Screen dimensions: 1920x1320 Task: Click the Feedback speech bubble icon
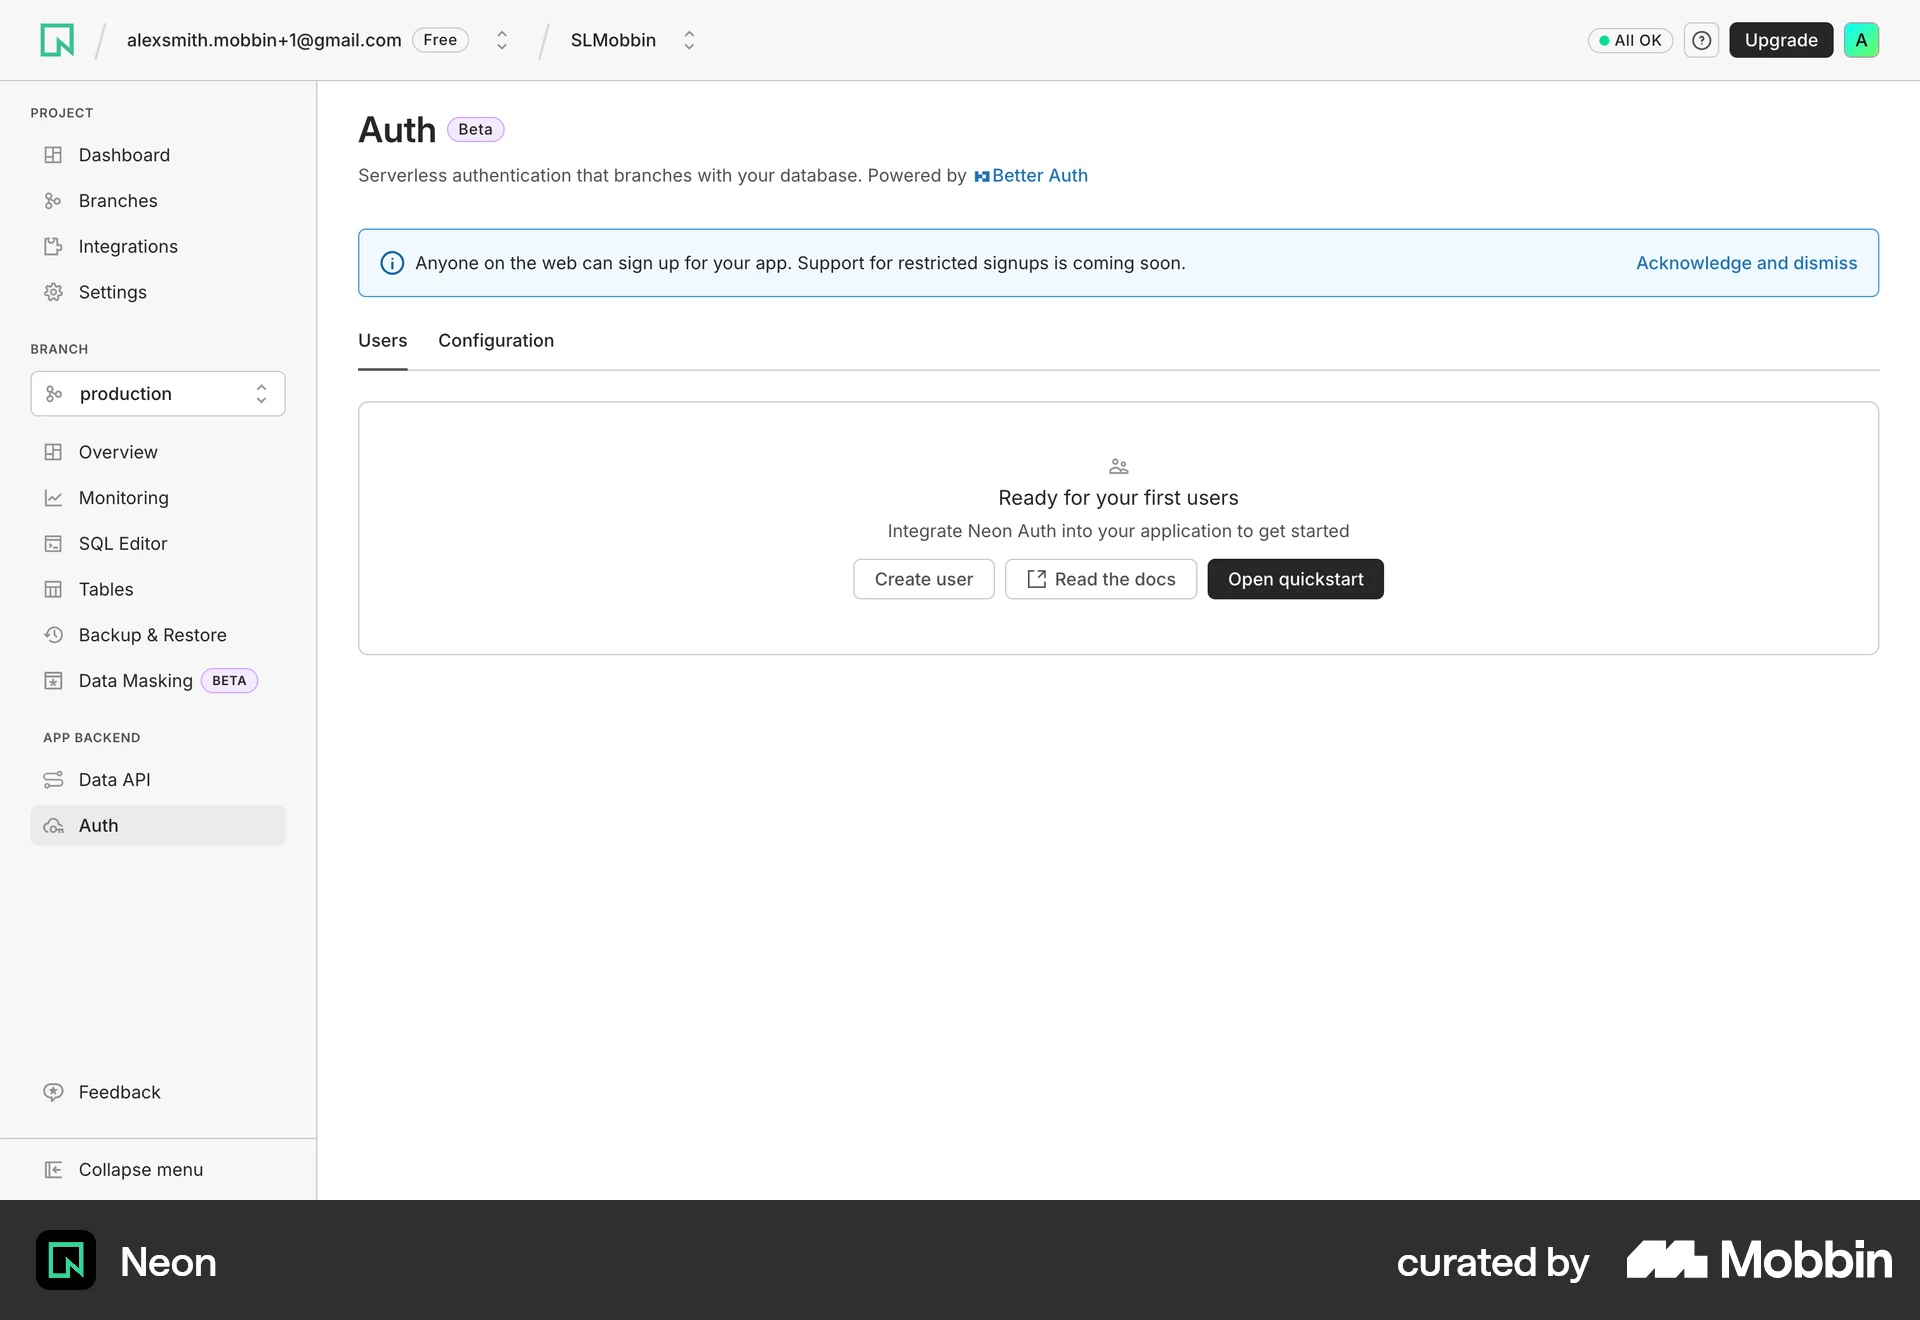[53, 1092]
